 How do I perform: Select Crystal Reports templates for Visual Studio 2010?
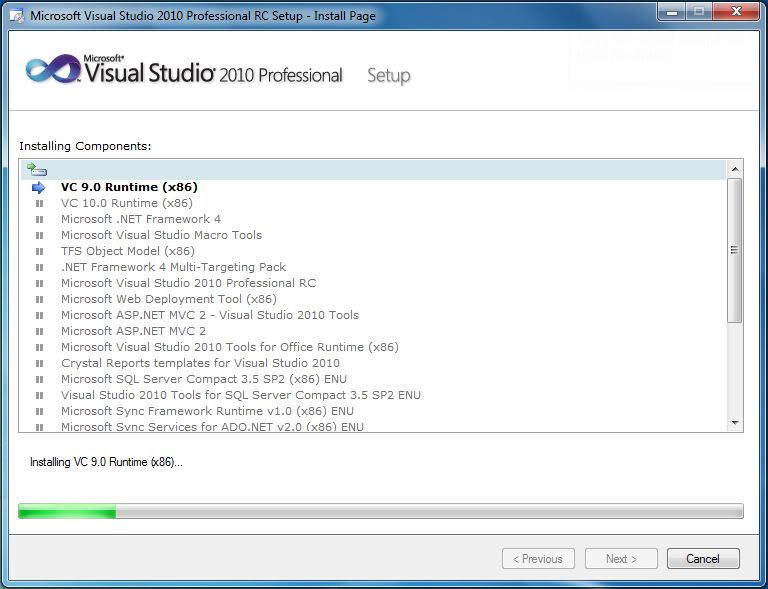coord(200,363)
